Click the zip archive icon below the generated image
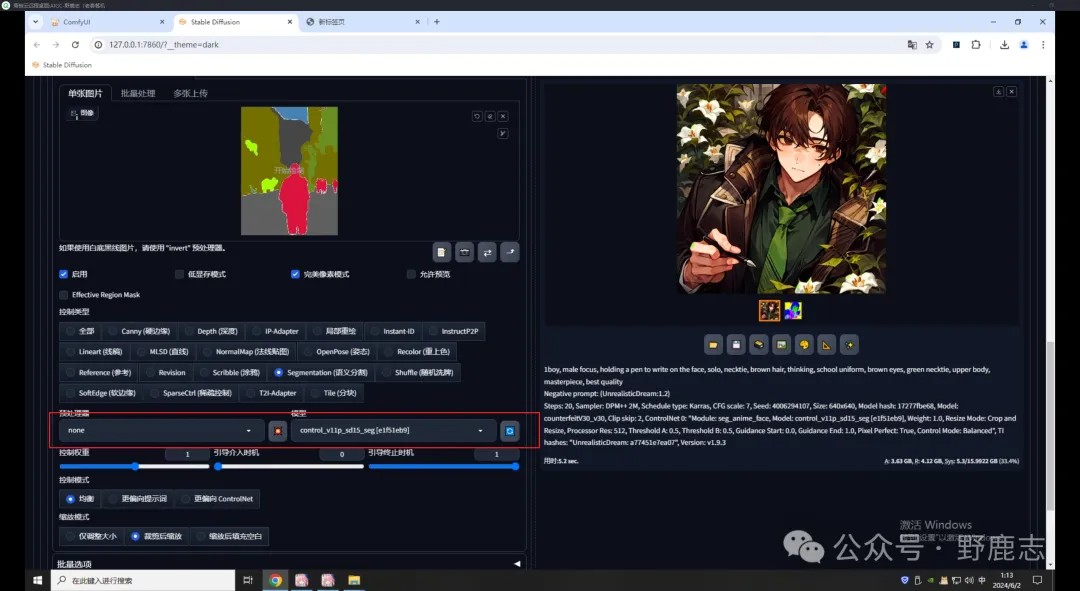The image size is (1080, 591). 758,344
